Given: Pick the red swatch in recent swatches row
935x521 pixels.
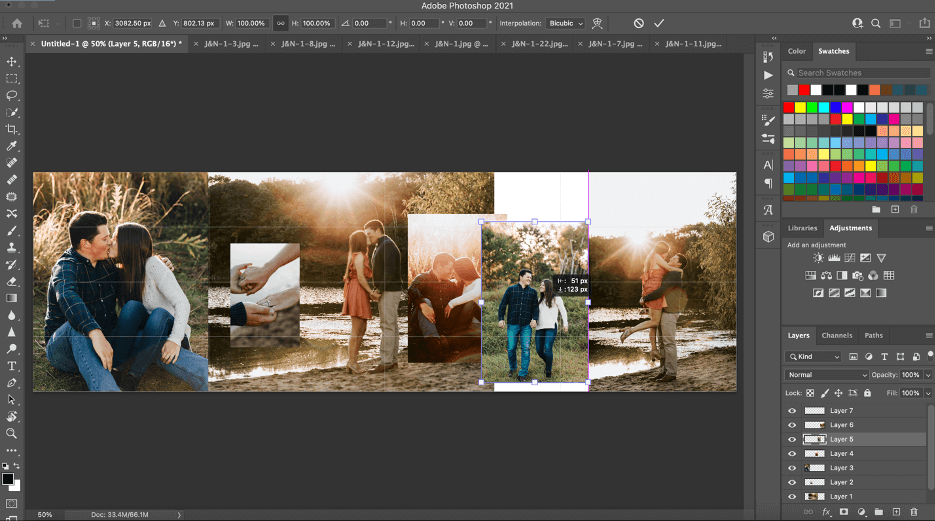Looking at the screenshot, I should point(804,90).
